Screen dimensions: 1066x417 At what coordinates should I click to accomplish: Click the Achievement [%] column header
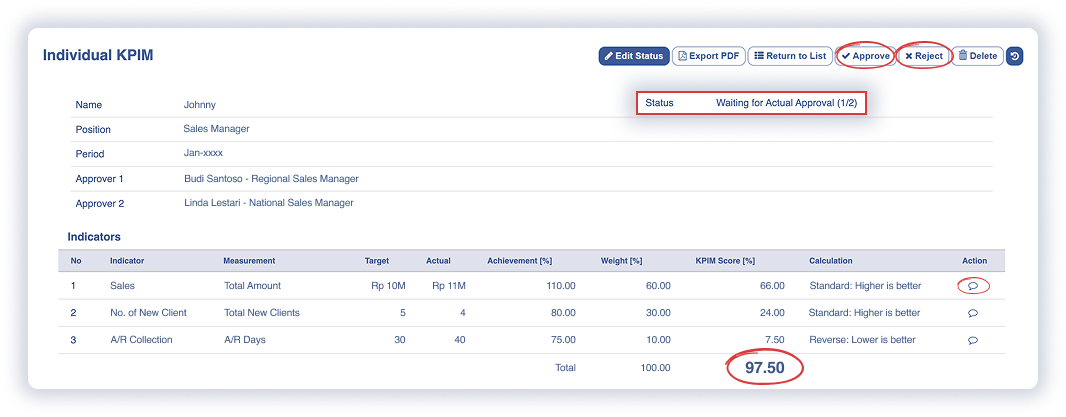[x=519, y=261]
